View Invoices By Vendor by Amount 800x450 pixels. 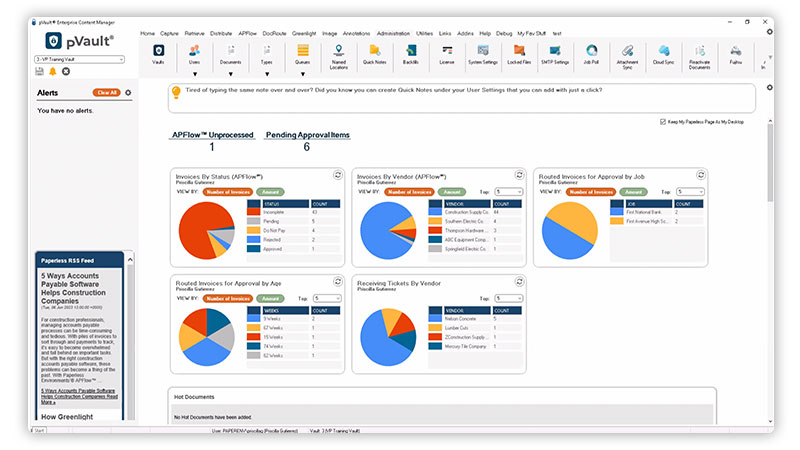[452, 192]
